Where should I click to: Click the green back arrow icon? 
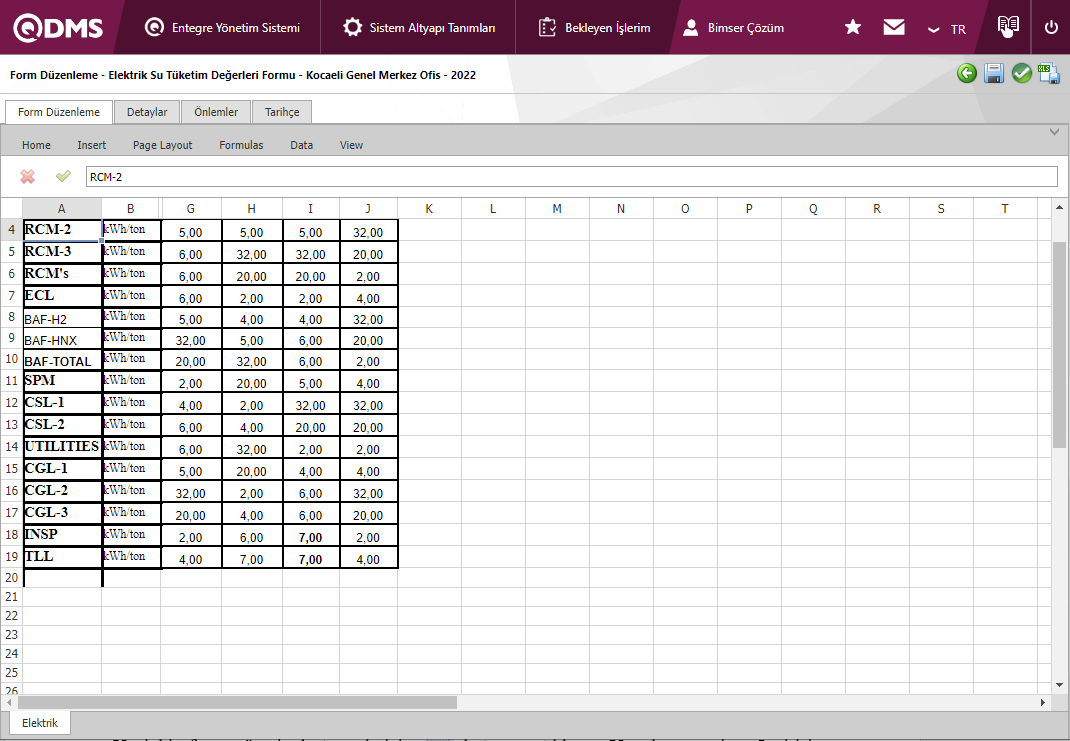[x=966, y=73]
